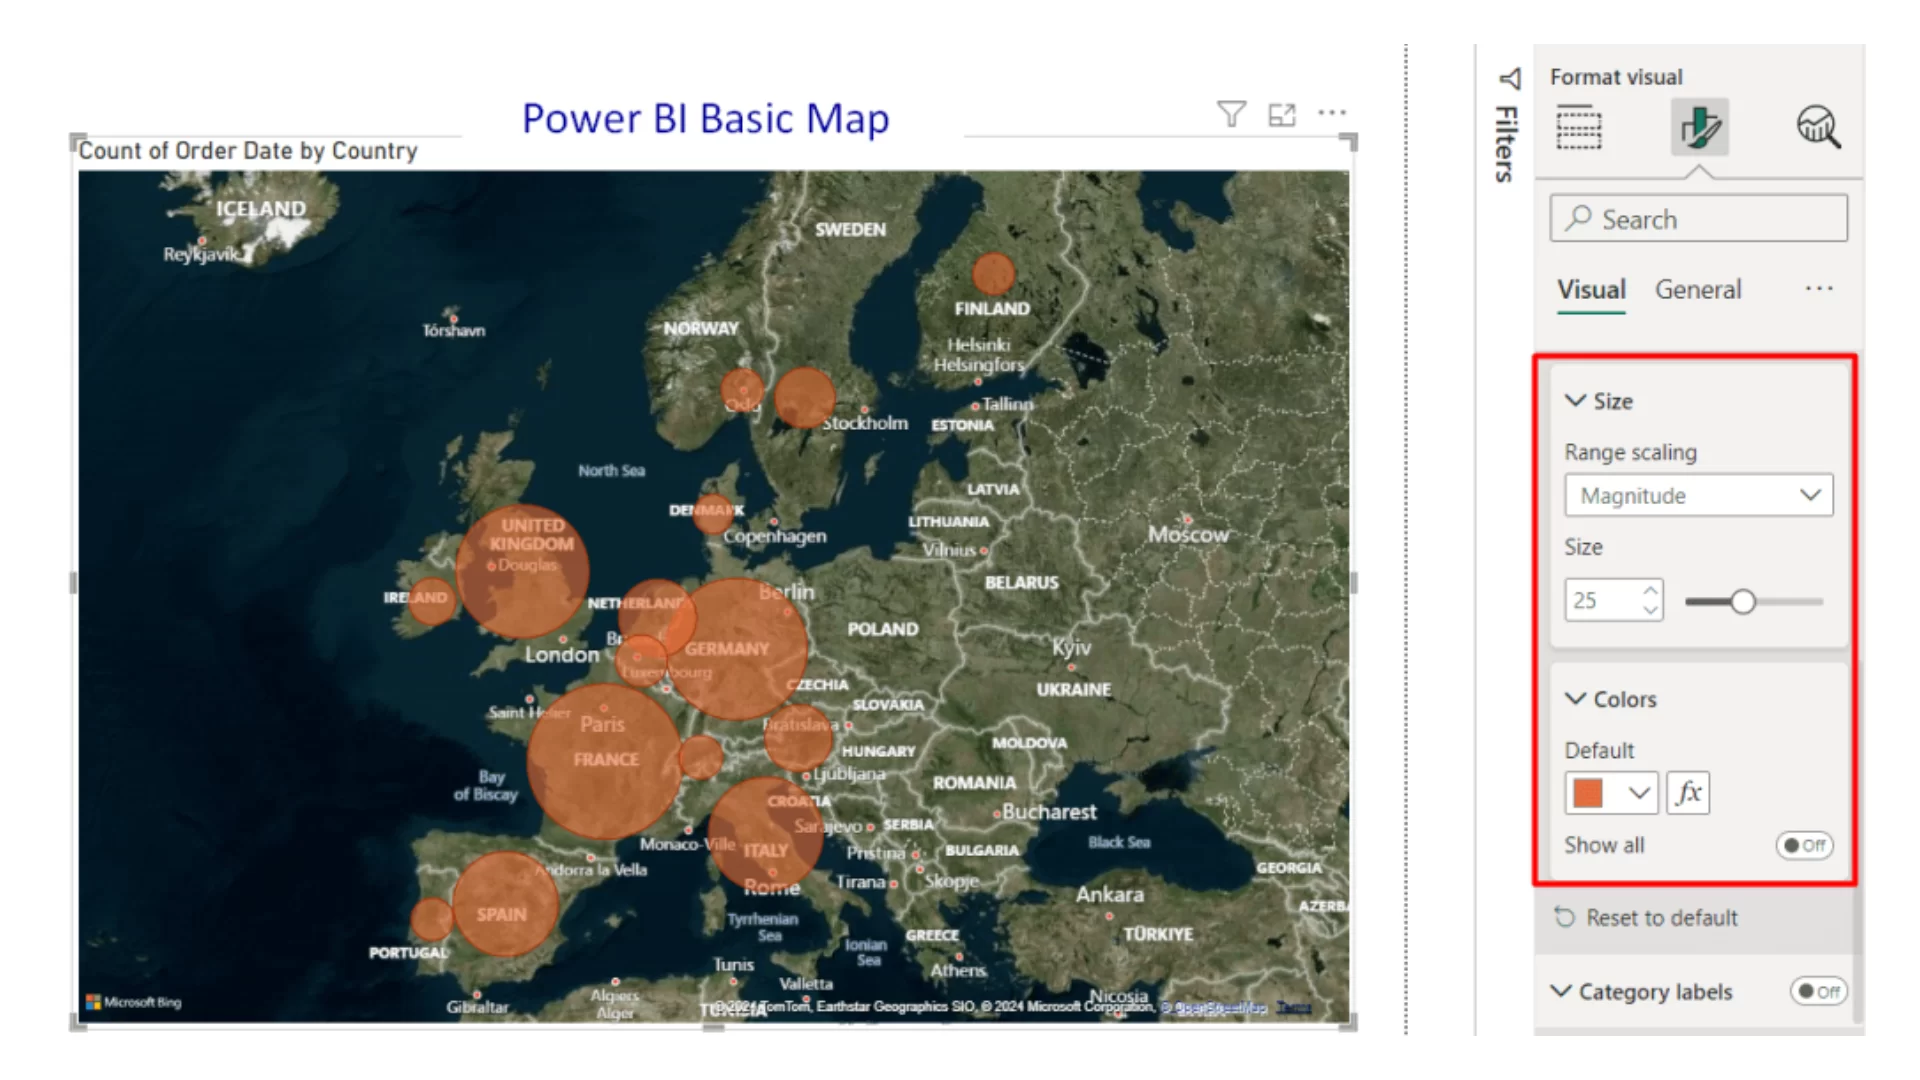The image size is (1920, 1080).
Task: Toggle Show all colors switch
Action: 1804,845
